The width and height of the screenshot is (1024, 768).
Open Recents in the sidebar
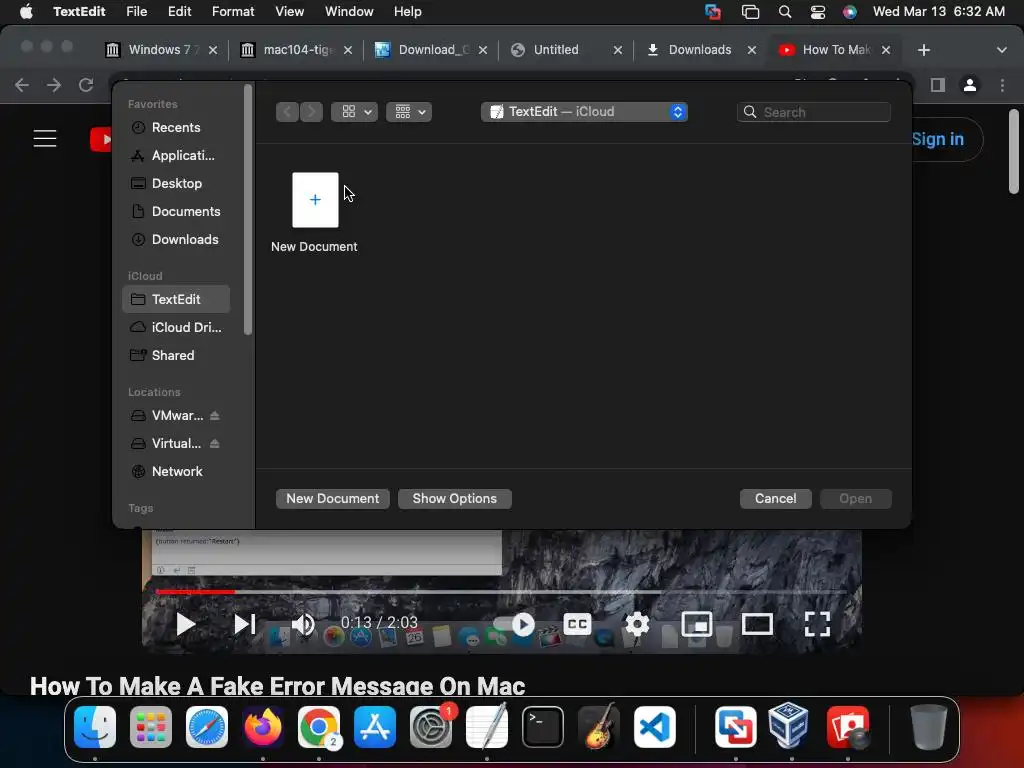pos(175,127)
